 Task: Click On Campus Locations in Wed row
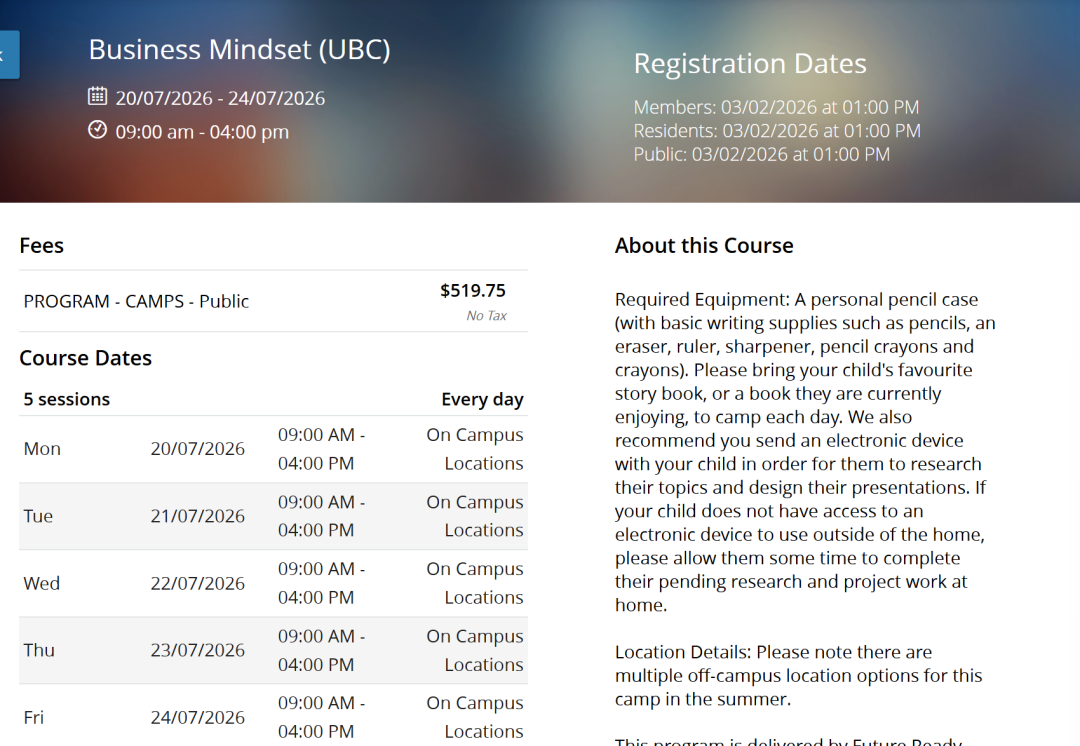pos(475,583)
